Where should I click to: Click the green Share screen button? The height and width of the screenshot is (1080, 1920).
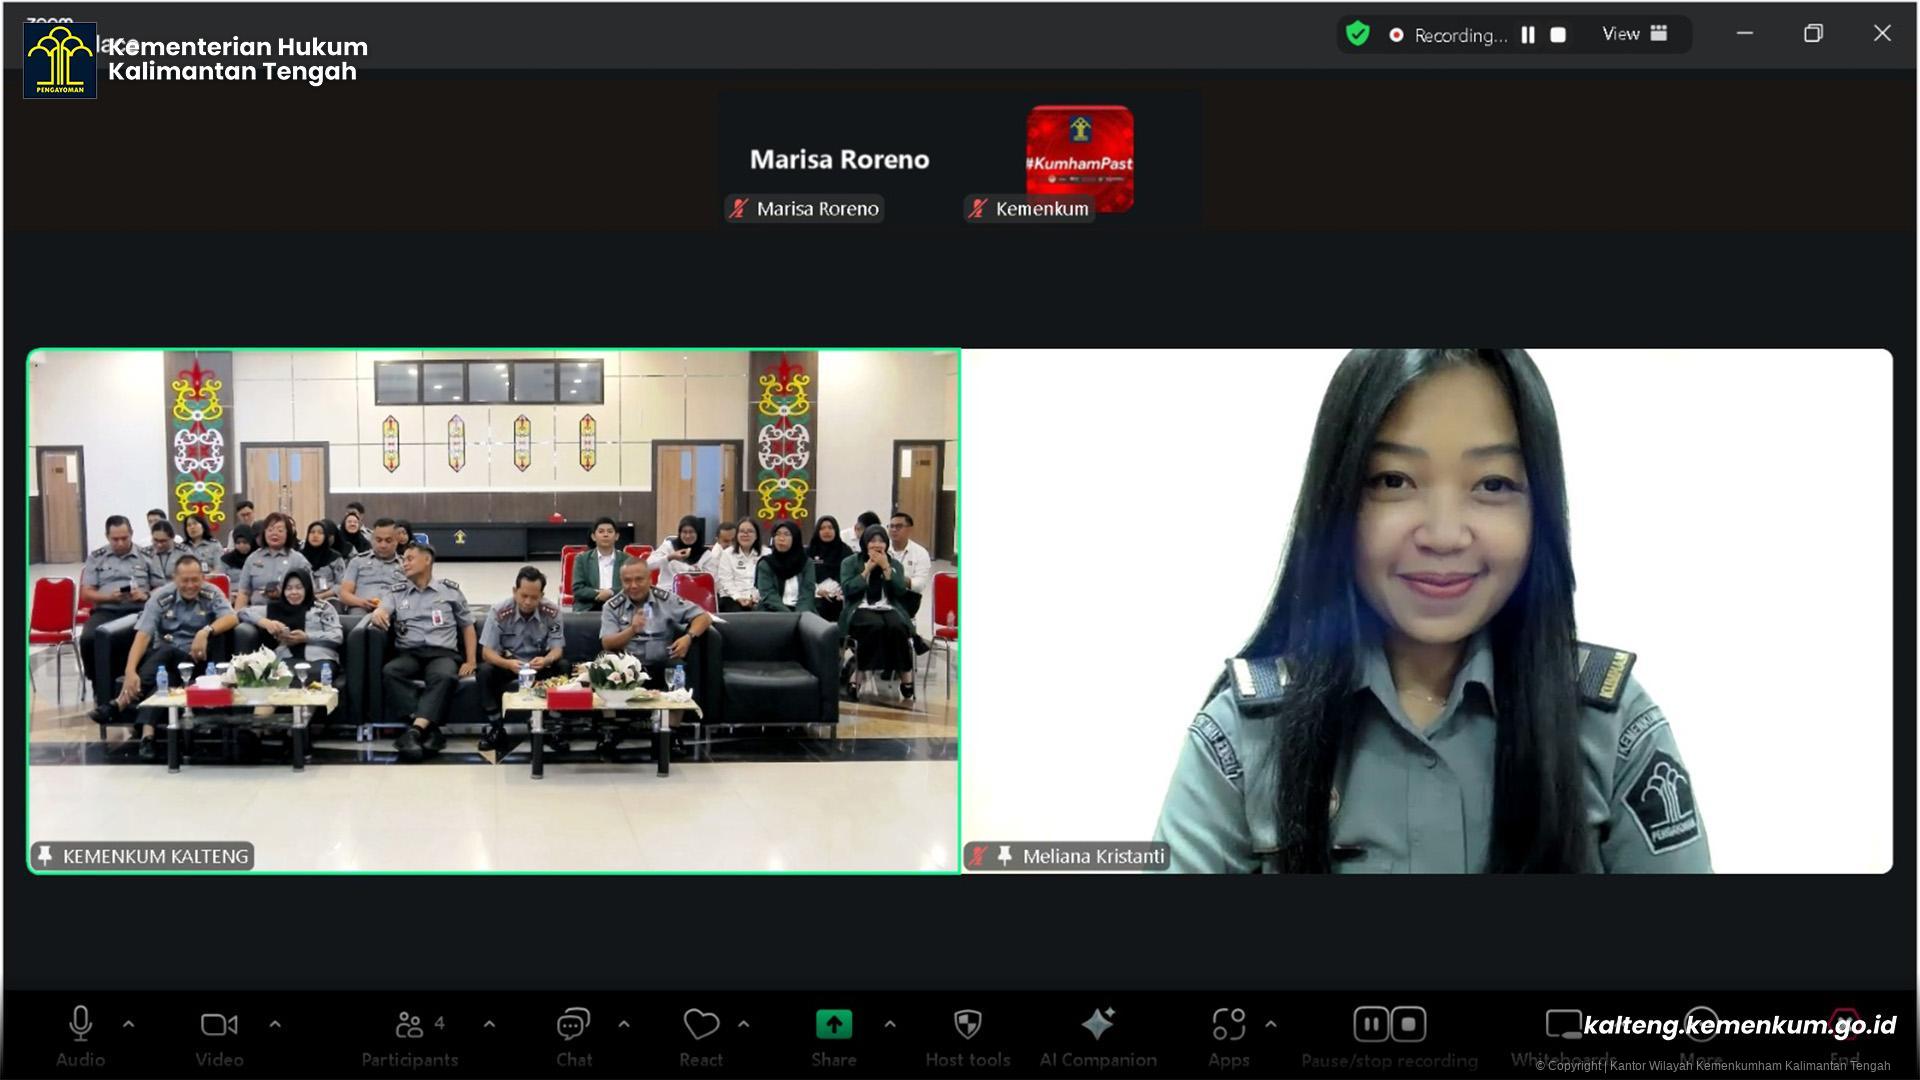(x=833, y=1024)
